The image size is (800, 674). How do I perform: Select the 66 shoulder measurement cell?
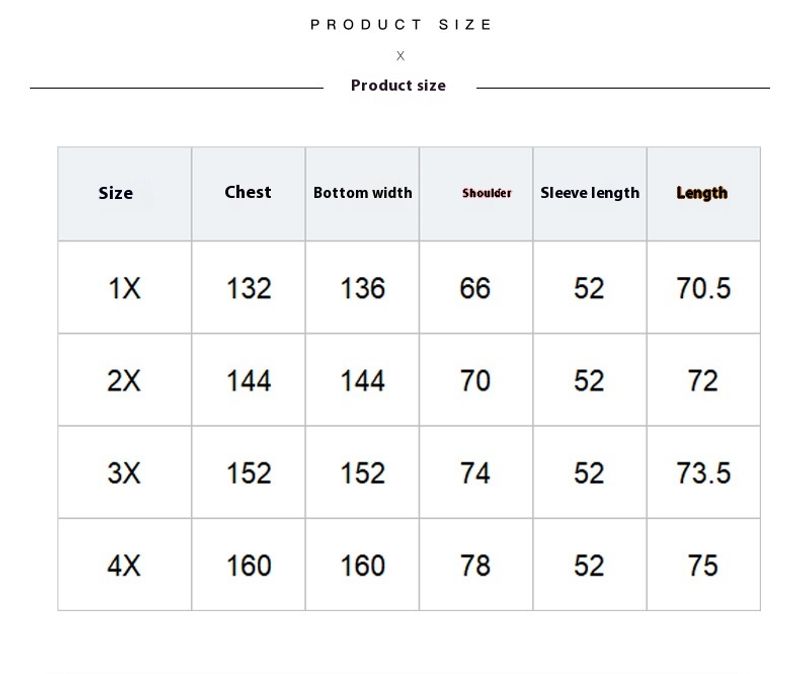[475, 289]
